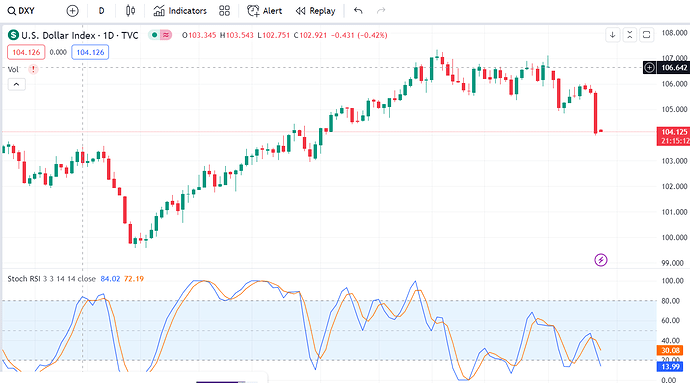Screen dimensions: 690x383
Task: Click the plus icon beside 106.642
Action: 650,68
